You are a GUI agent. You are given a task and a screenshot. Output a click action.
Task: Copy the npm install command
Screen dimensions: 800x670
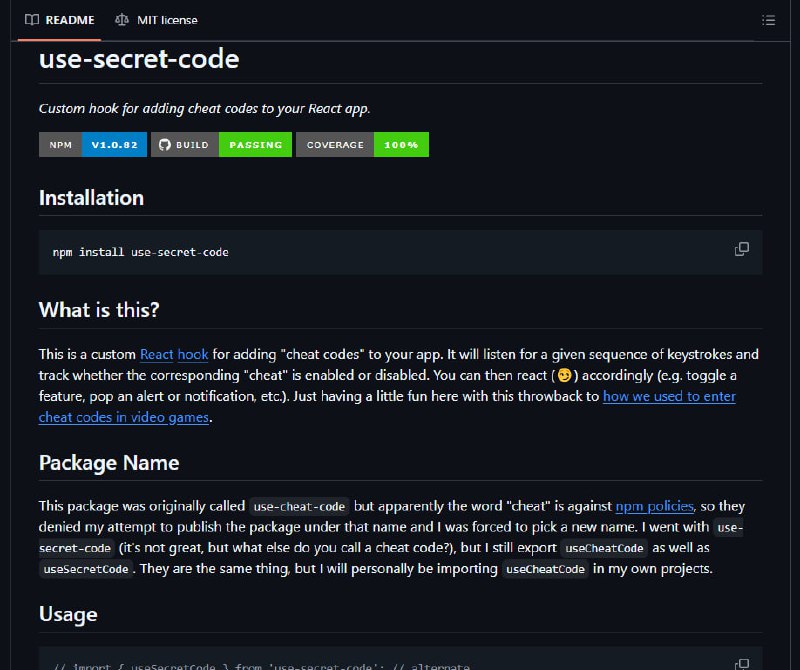click(x=742, y=249)
